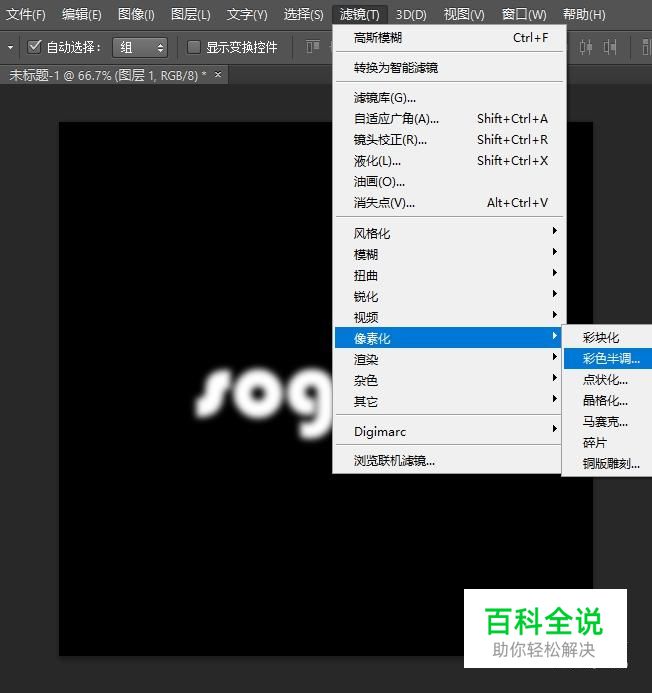The image size is (652, 693).
Task: Toggle the 自动选择 checkbox
Action: click(x=34, y=46)
